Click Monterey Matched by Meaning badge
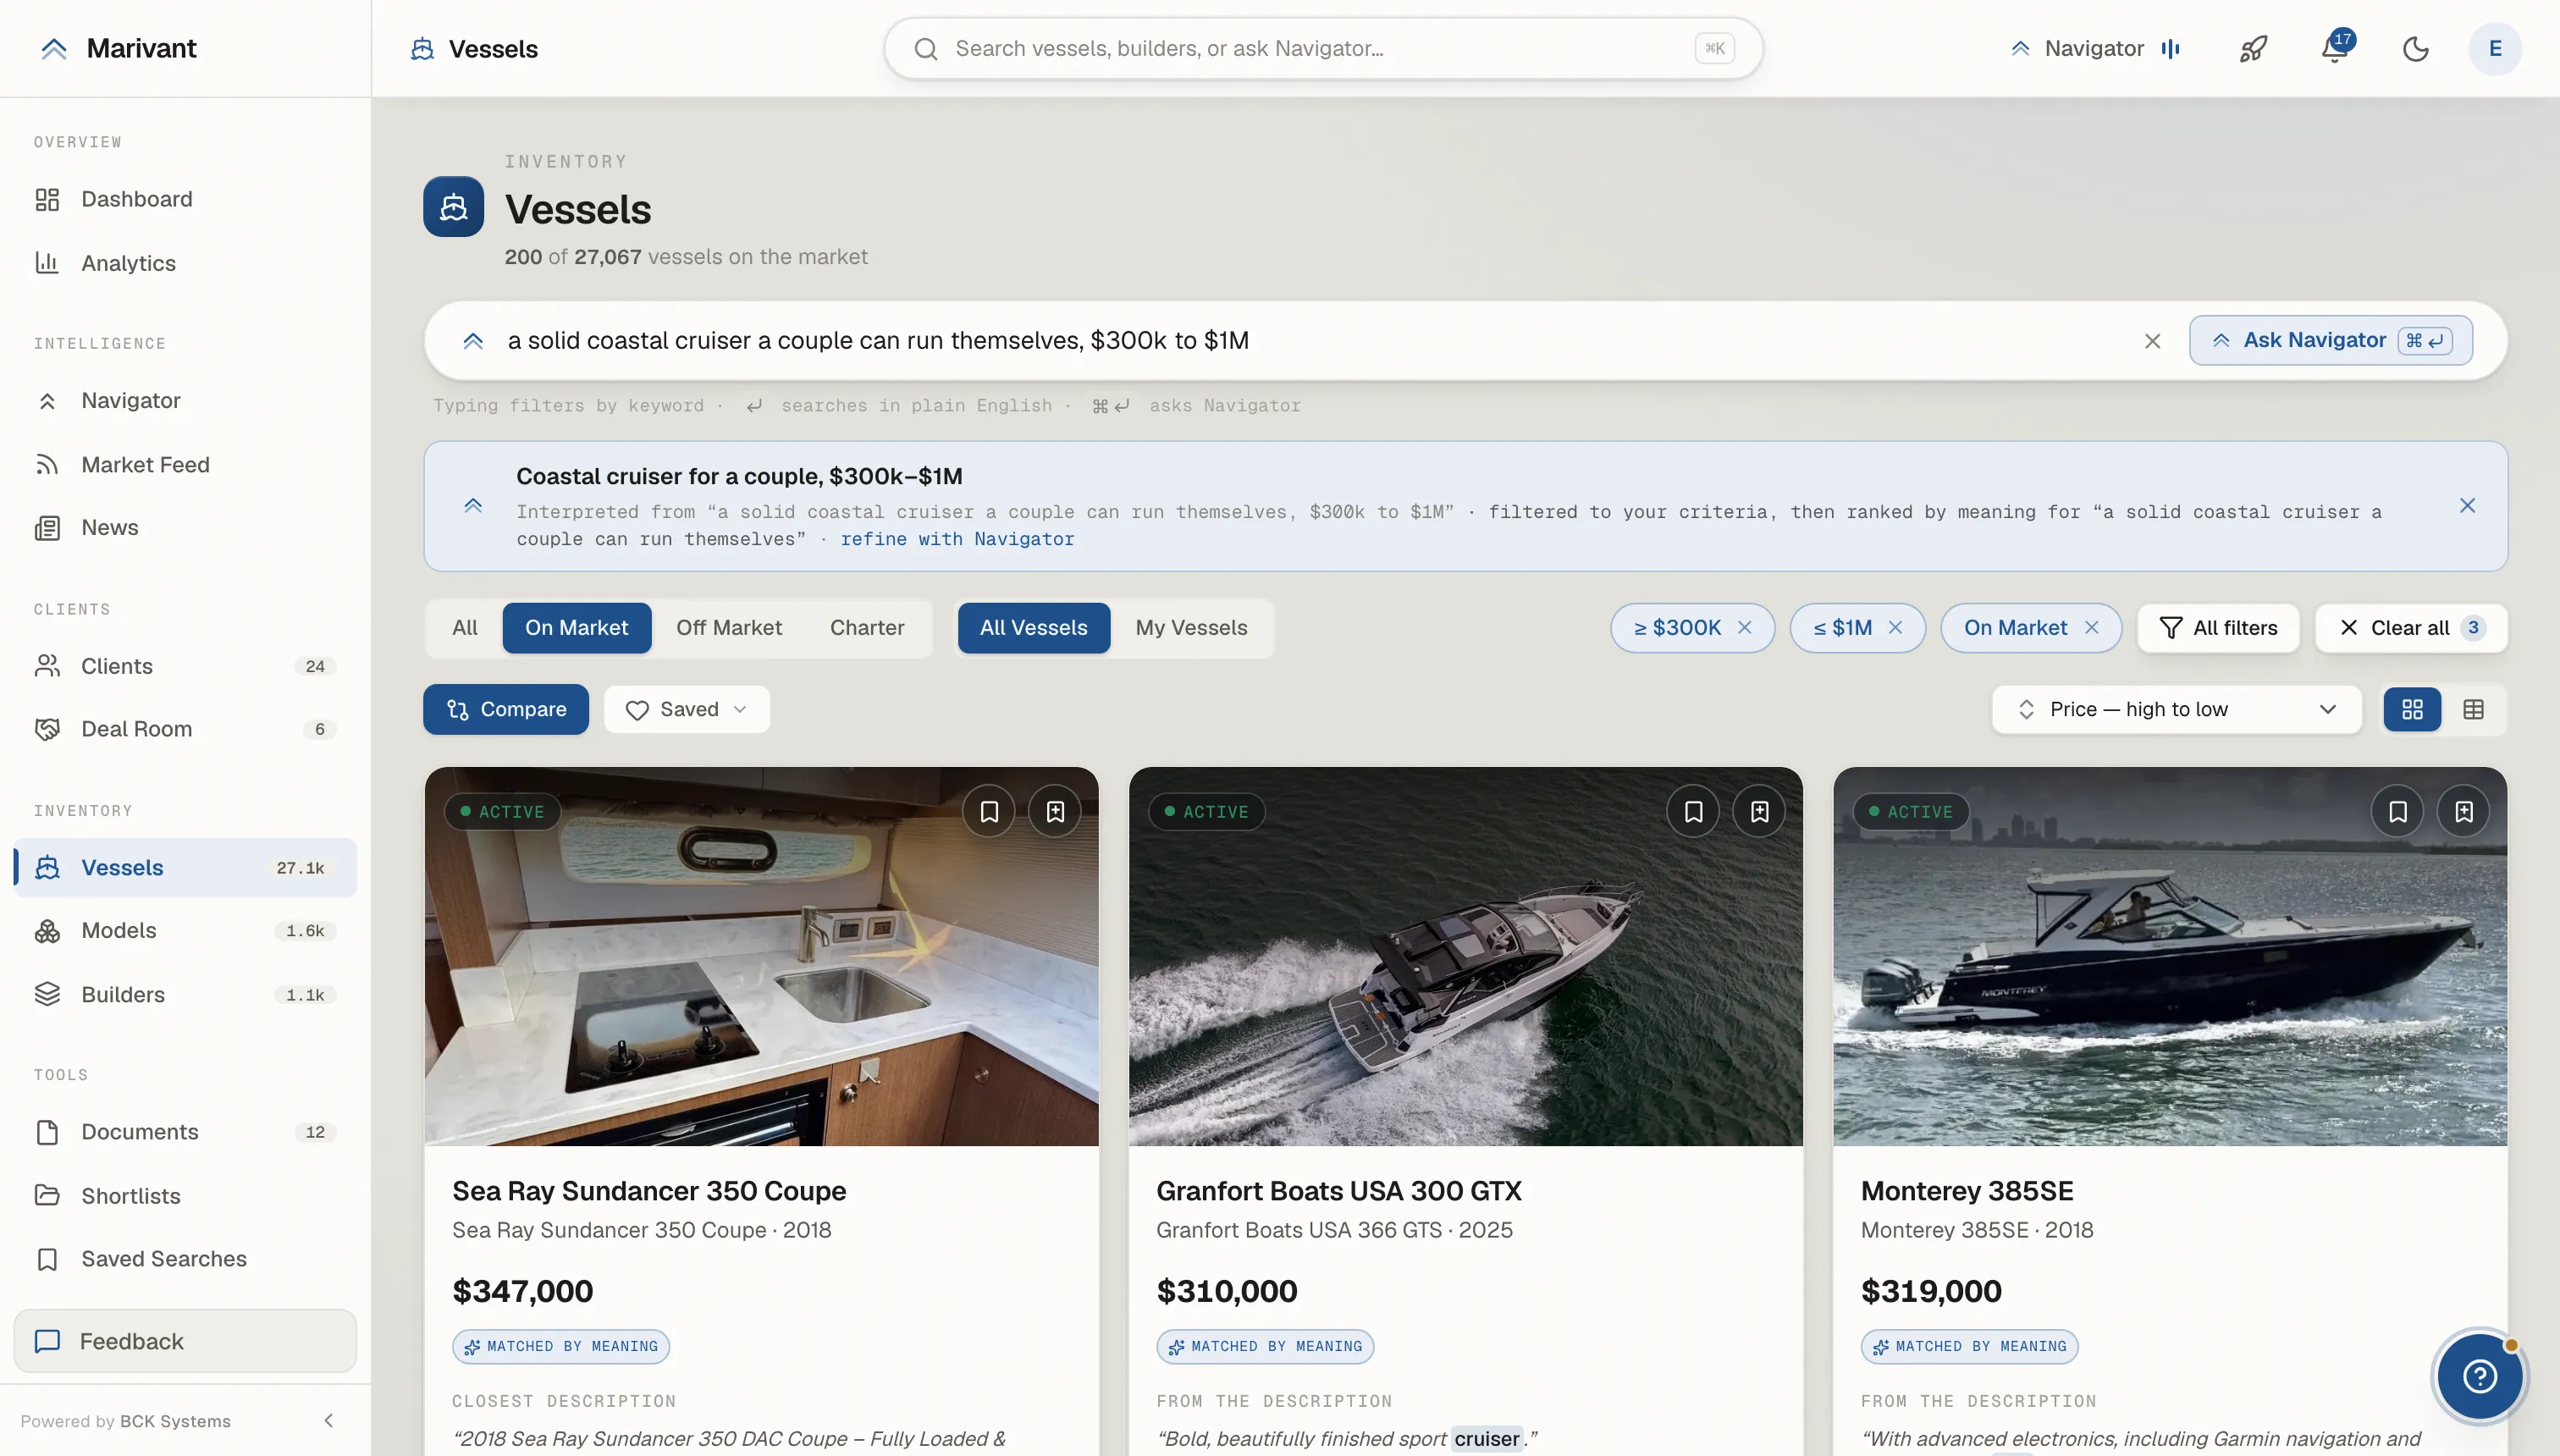 pos(1969,1347)
